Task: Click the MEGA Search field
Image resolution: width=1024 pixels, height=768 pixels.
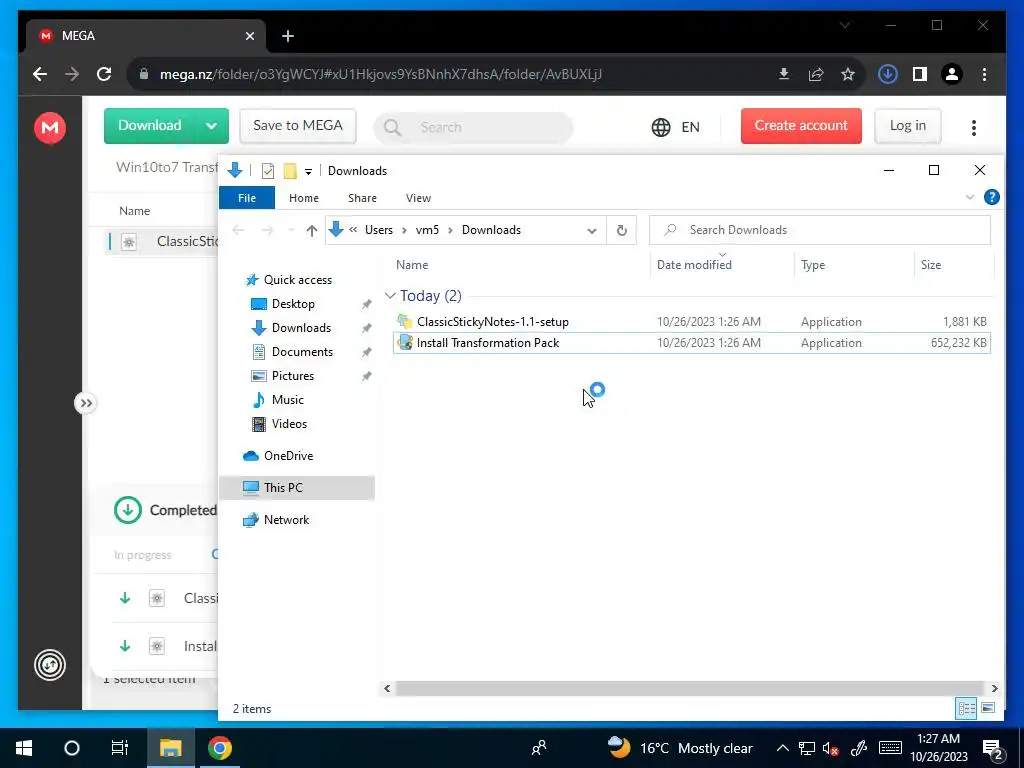Action: (x=473, y=127)
